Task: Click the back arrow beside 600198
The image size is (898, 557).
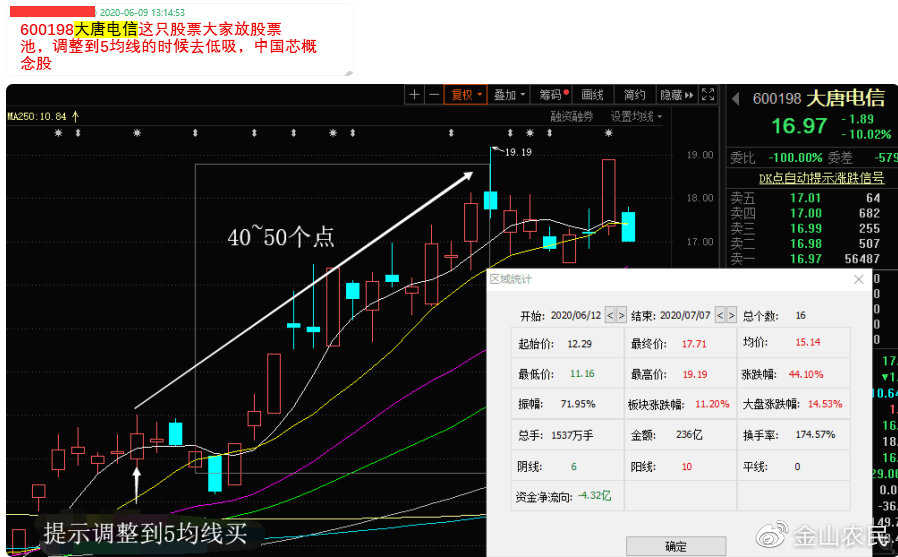Action: coord(736,99)
